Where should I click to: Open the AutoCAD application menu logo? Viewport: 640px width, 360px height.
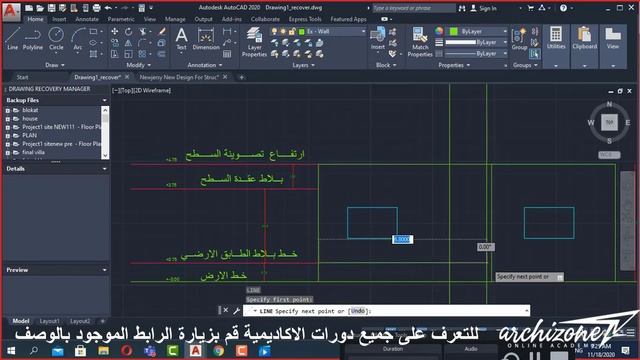tap(11, 11)
